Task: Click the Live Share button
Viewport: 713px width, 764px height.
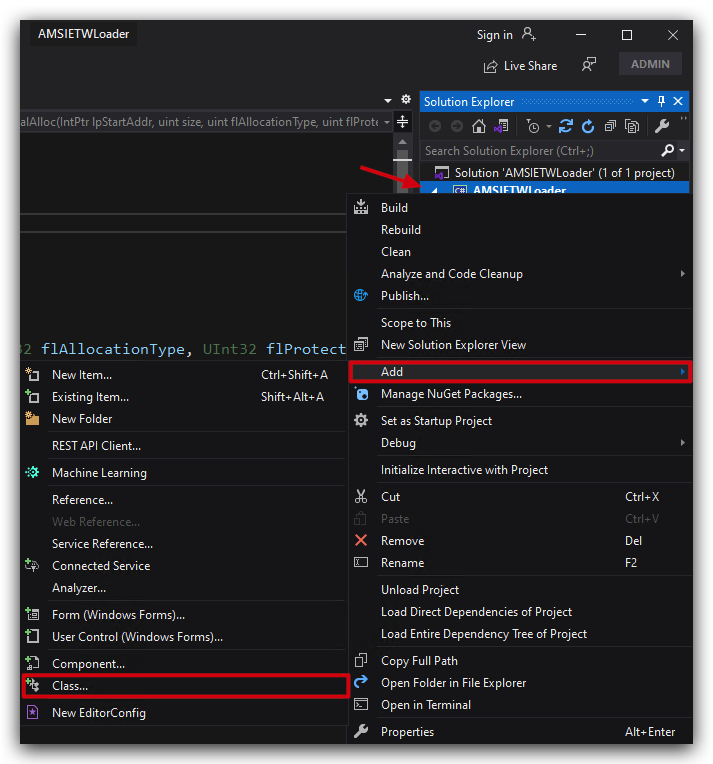Action: pos(520,66)
